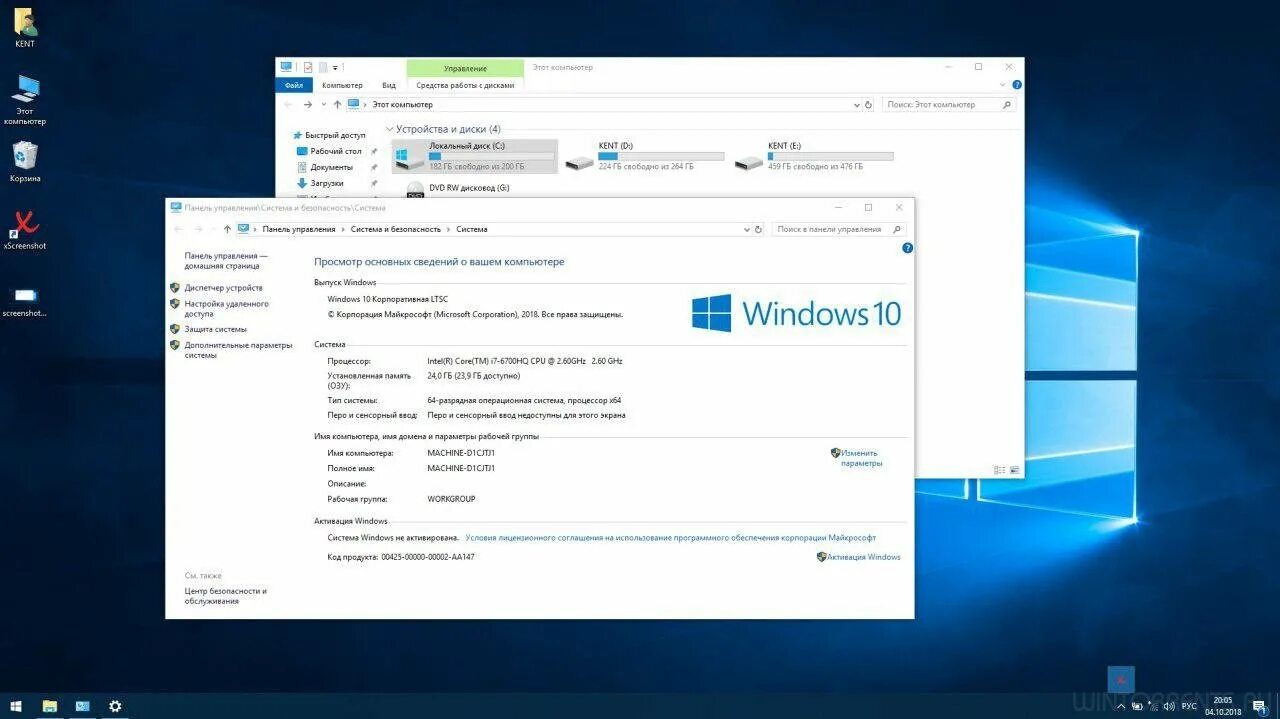The image size is (1280, 719).
Task: Click the arrow after Панель управления in breadcrumb
Action: pos(343,229)
